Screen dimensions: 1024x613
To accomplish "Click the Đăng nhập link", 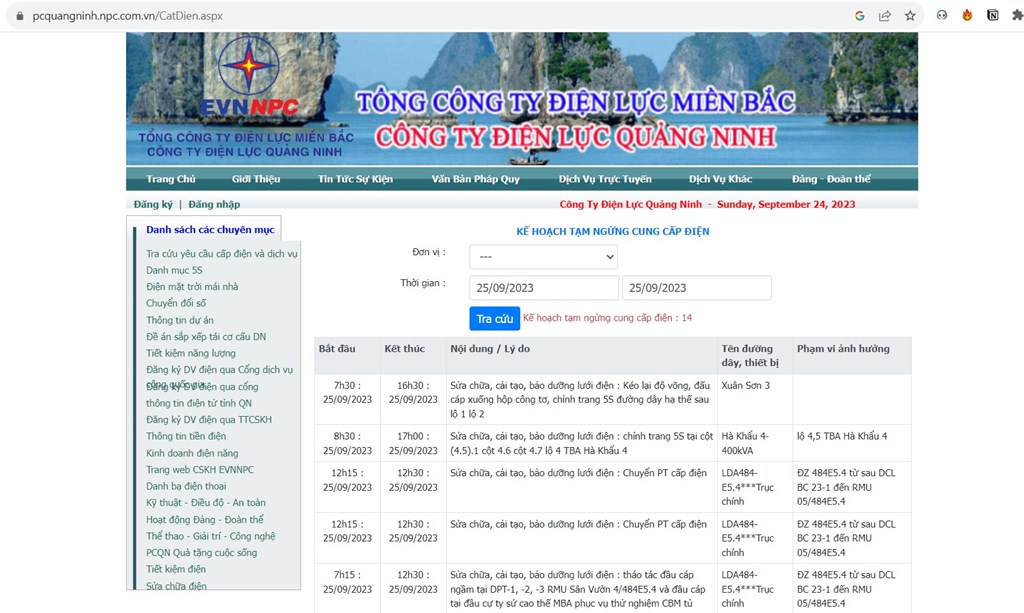I will pos(214,205).
